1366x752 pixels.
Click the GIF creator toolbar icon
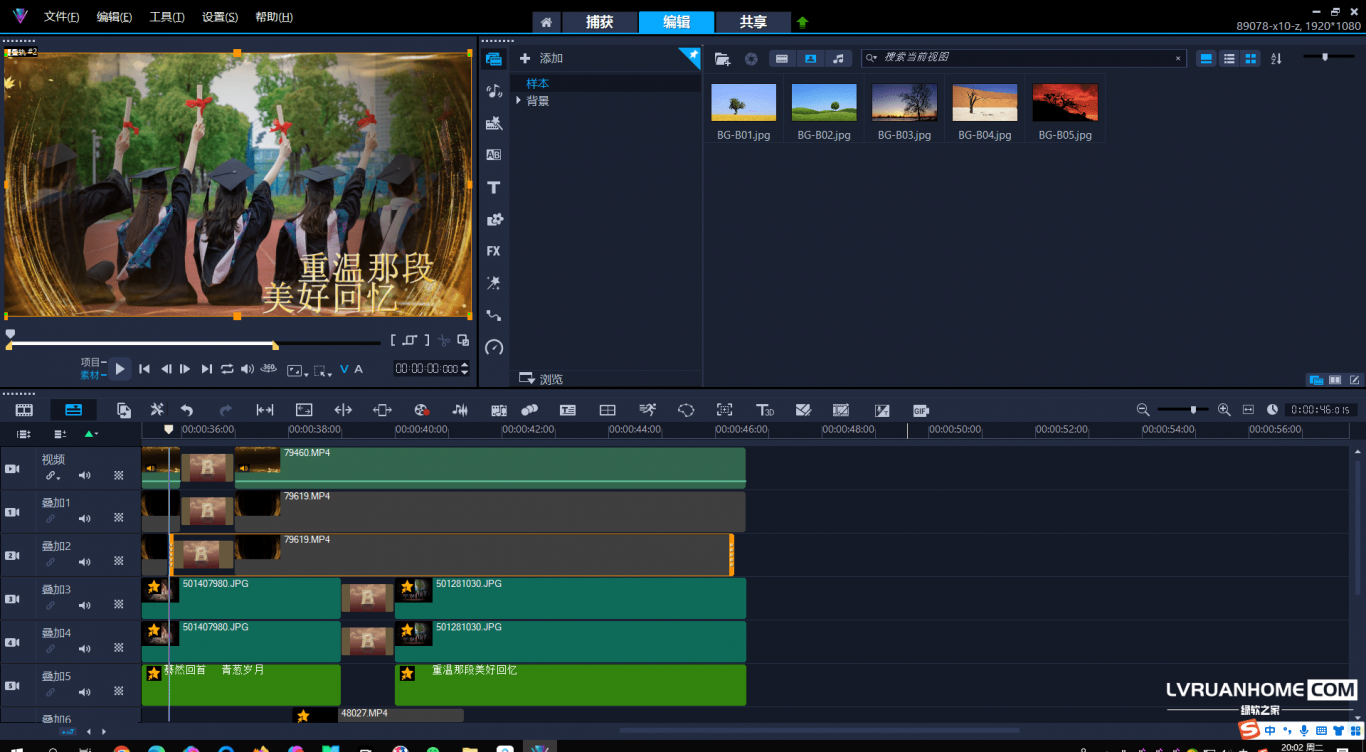(921, 410)
